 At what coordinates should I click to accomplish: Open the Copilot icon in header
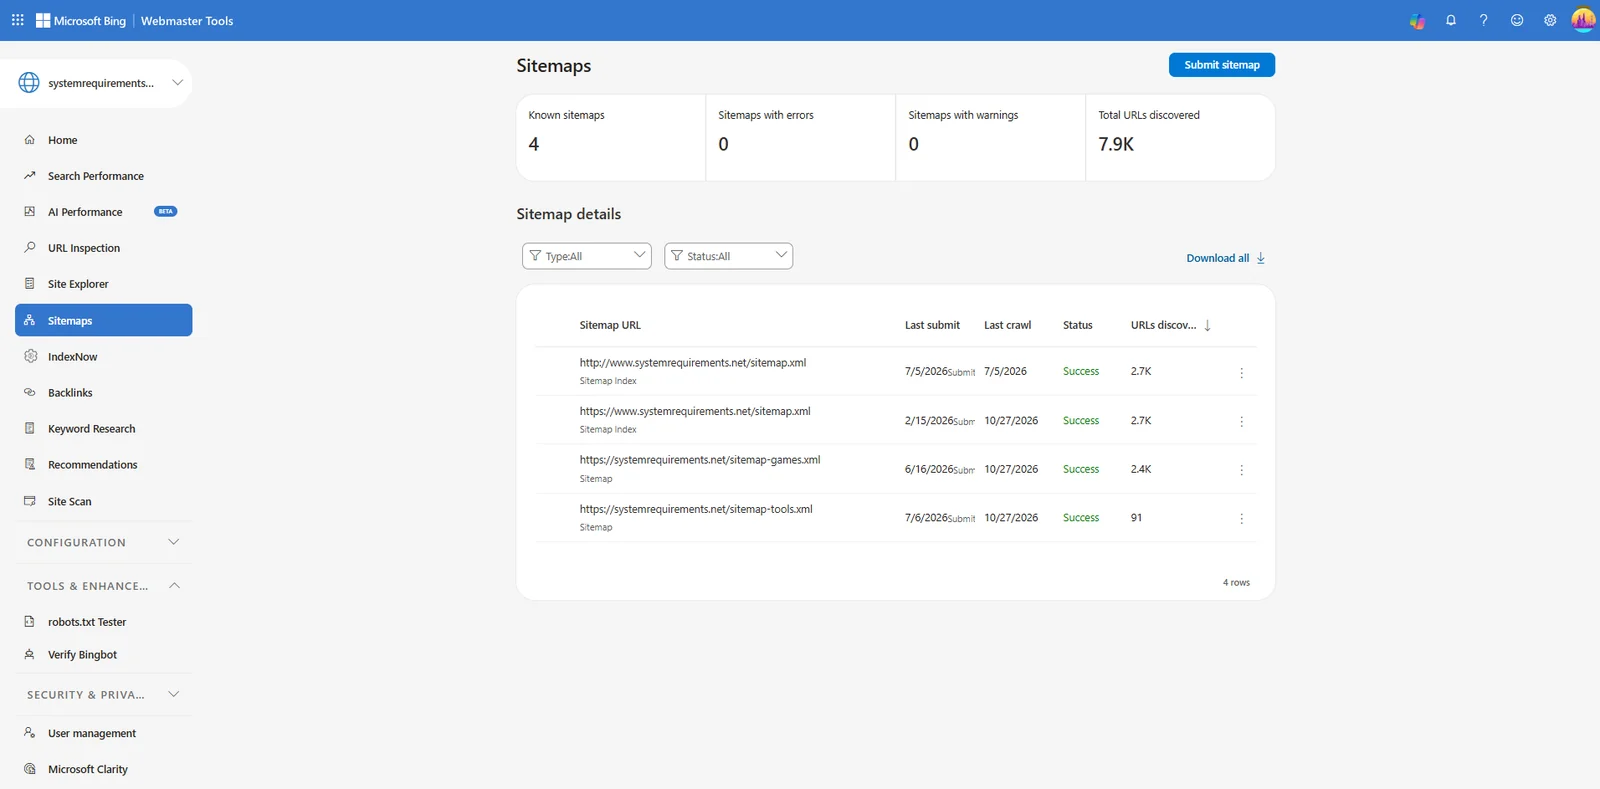(x=1417, y=20)
